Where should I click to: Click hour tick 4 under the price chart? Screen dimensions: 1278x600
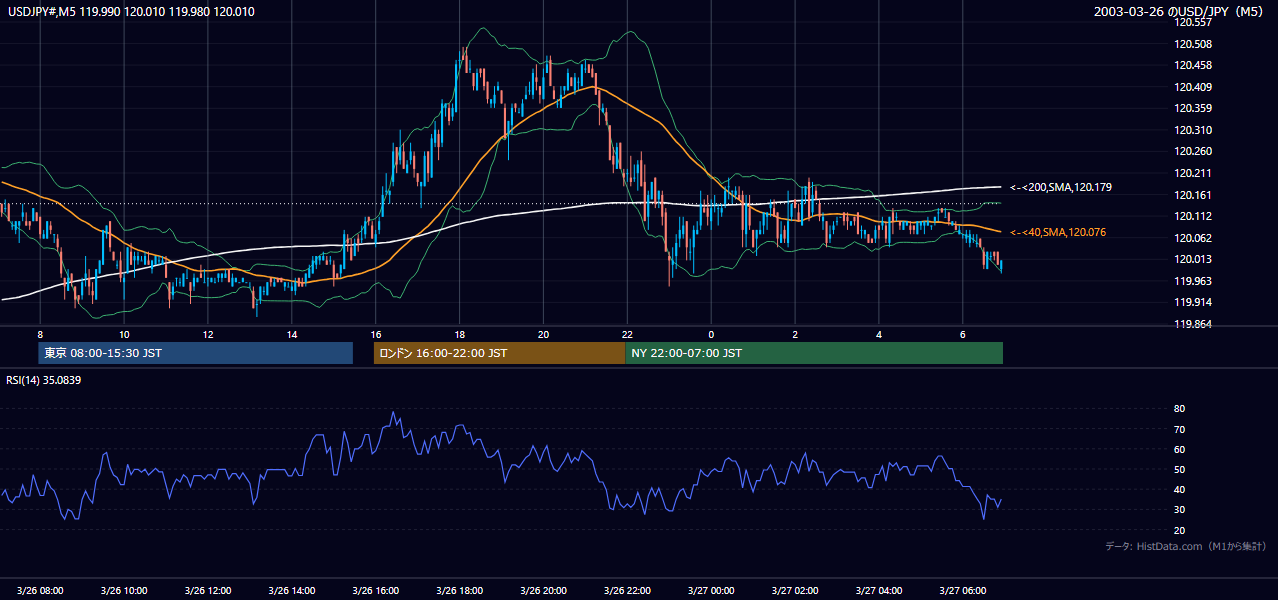879,334
